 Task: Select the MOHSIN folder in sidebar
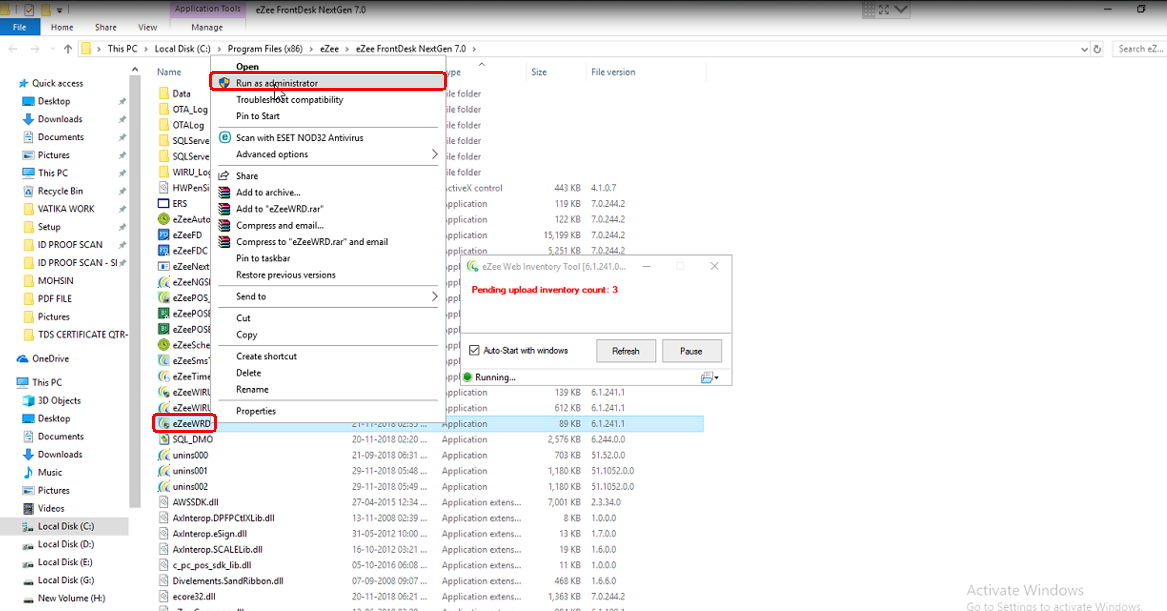click(x=56, y=281)
